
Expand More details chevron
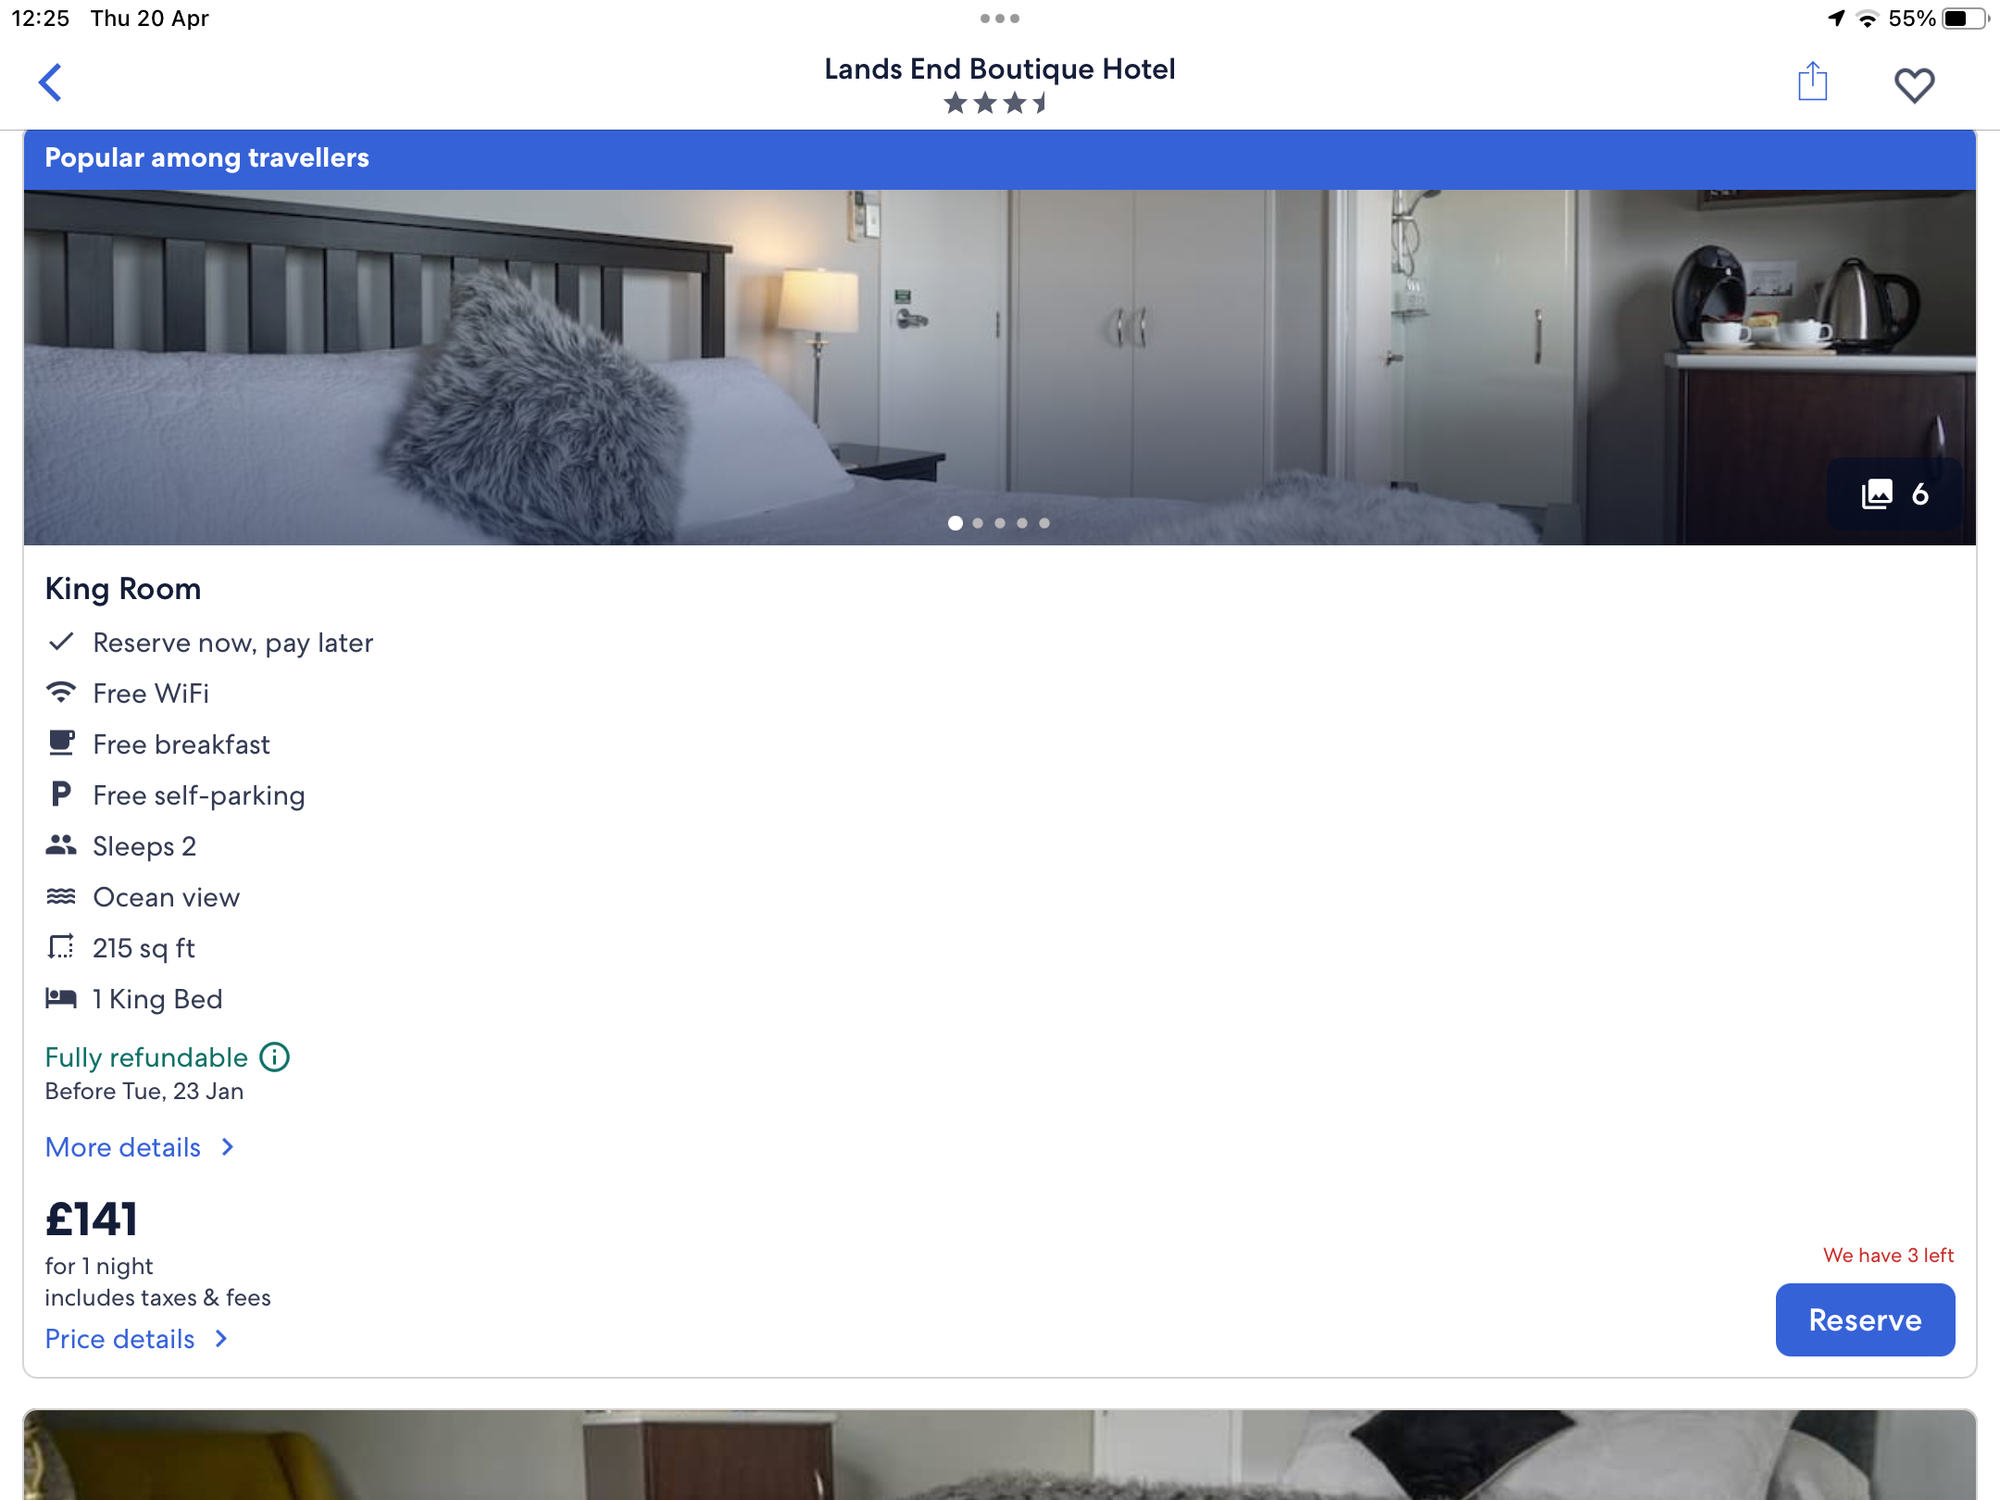coord(228,1147)
